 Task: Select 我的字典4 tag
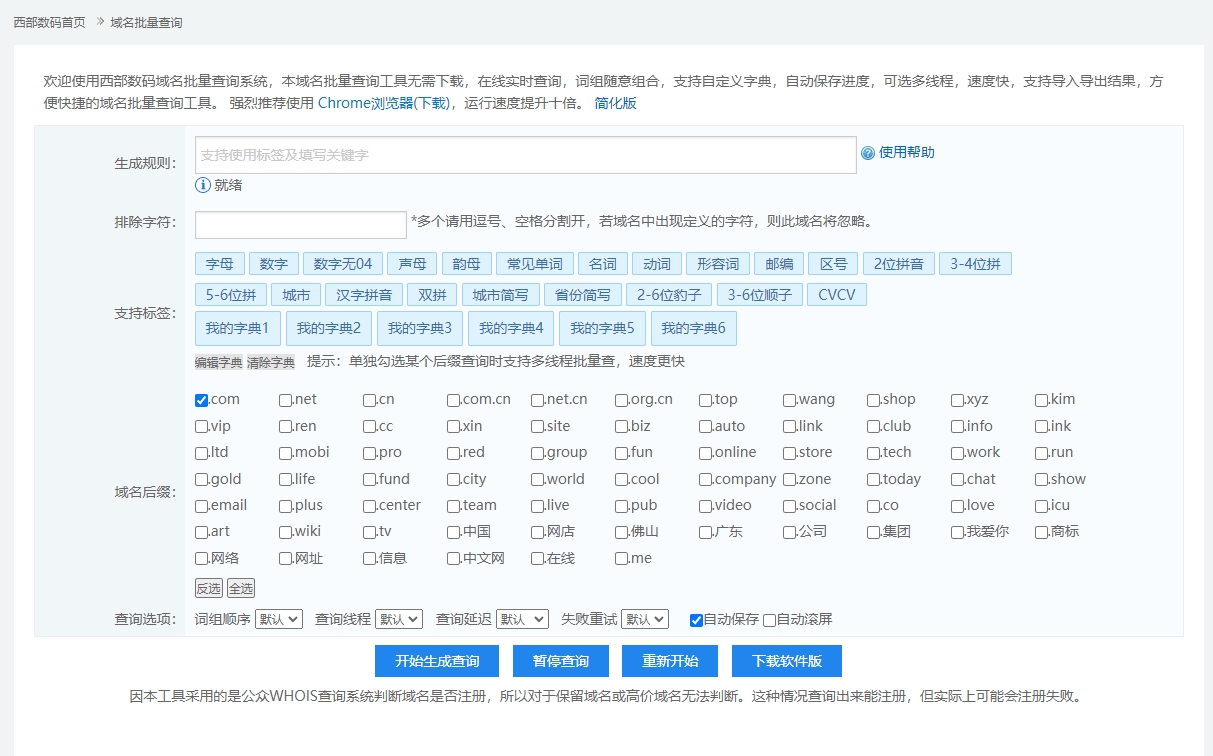(511, 328)
